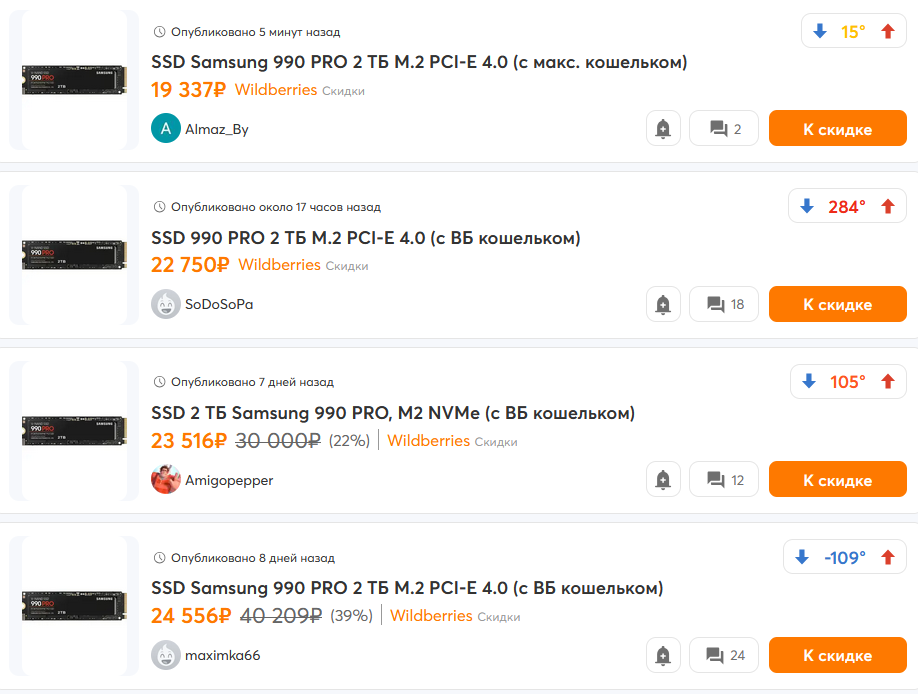918x694 pixels.
Task: Open the 12 comments on Amigopepper's deal
Action: point(724,480)
